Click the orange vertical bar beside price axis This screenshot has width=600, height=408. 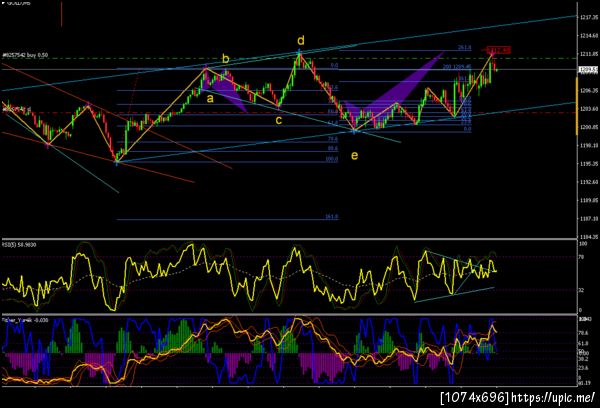(x=577, y=106)
